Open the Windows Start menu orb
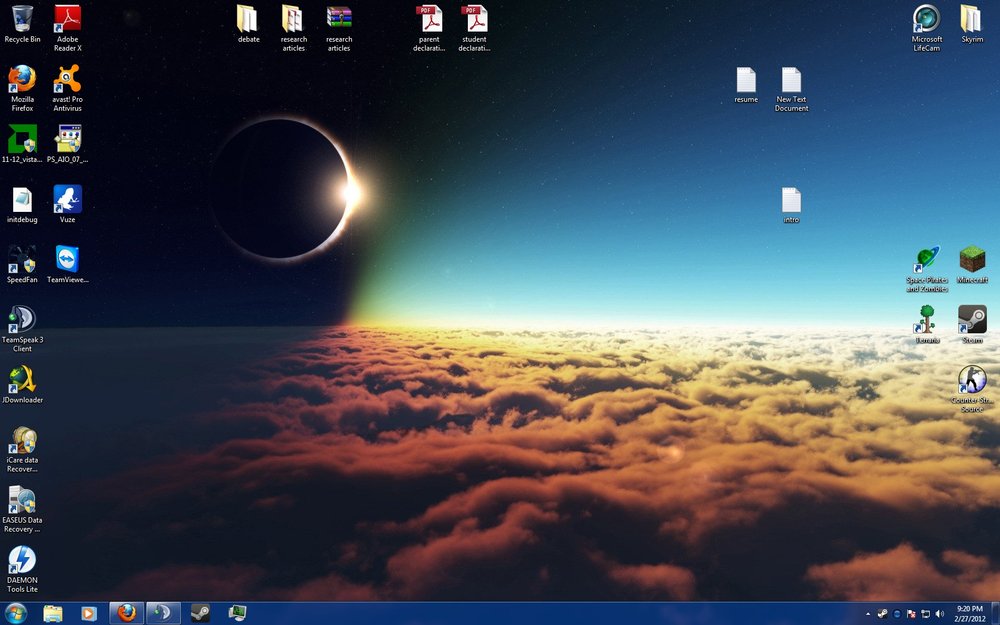The height and width of the screenshot is (625, 1000). [x=16, y=614]
